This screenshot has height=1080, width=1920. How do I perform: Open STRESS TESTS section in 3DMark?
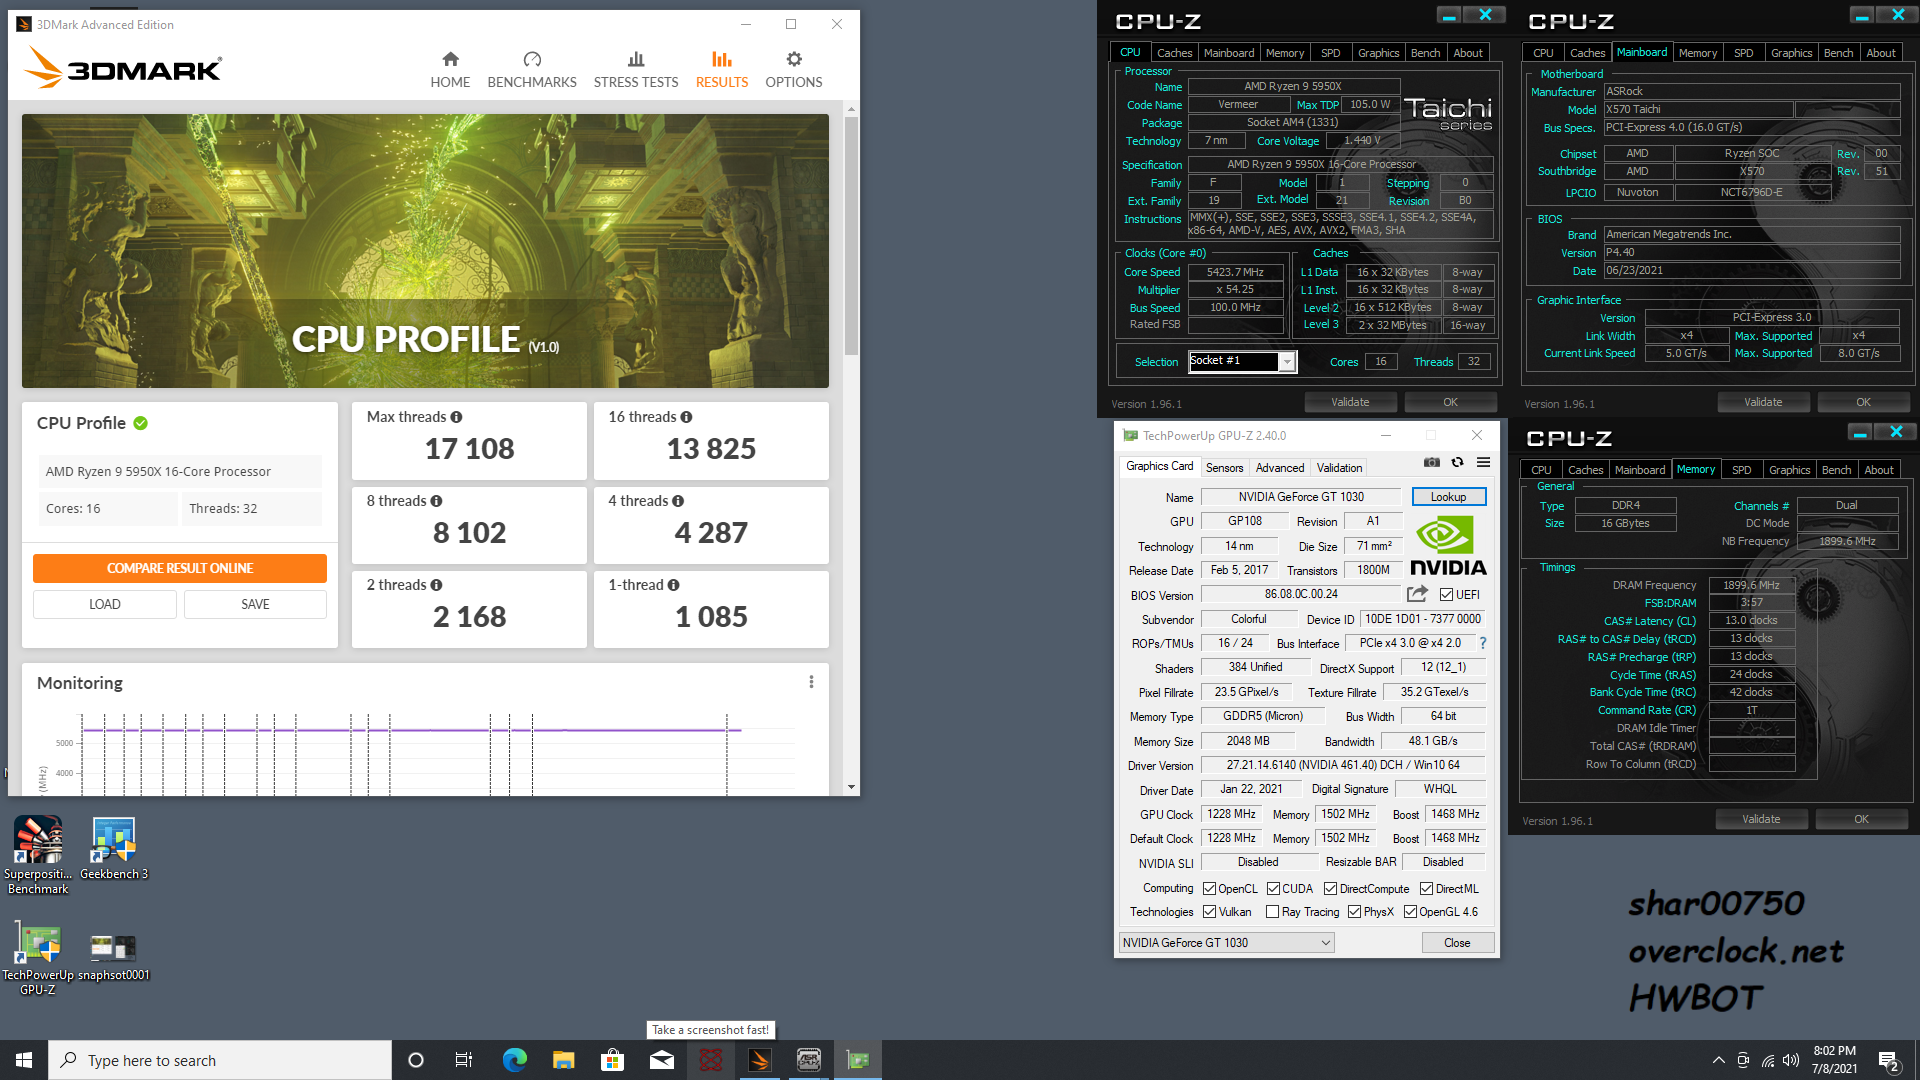[x=636, y=70]
